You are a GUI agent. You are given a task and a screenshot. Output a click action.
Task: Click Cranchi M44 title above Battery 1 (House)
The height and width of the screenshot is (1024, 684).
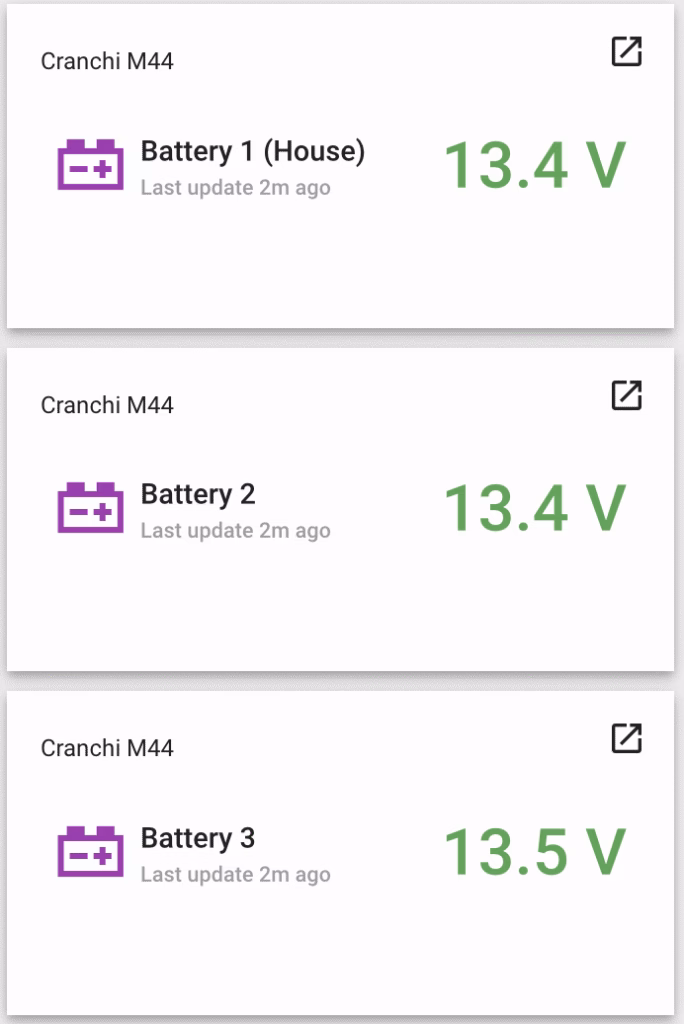(107, 61)
